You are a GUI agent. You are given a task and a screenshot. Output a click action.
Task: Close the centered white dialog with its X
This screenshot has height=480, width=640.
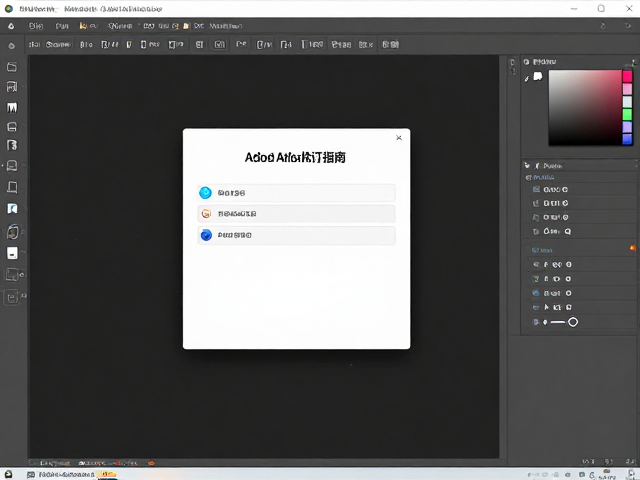point(399,138)
